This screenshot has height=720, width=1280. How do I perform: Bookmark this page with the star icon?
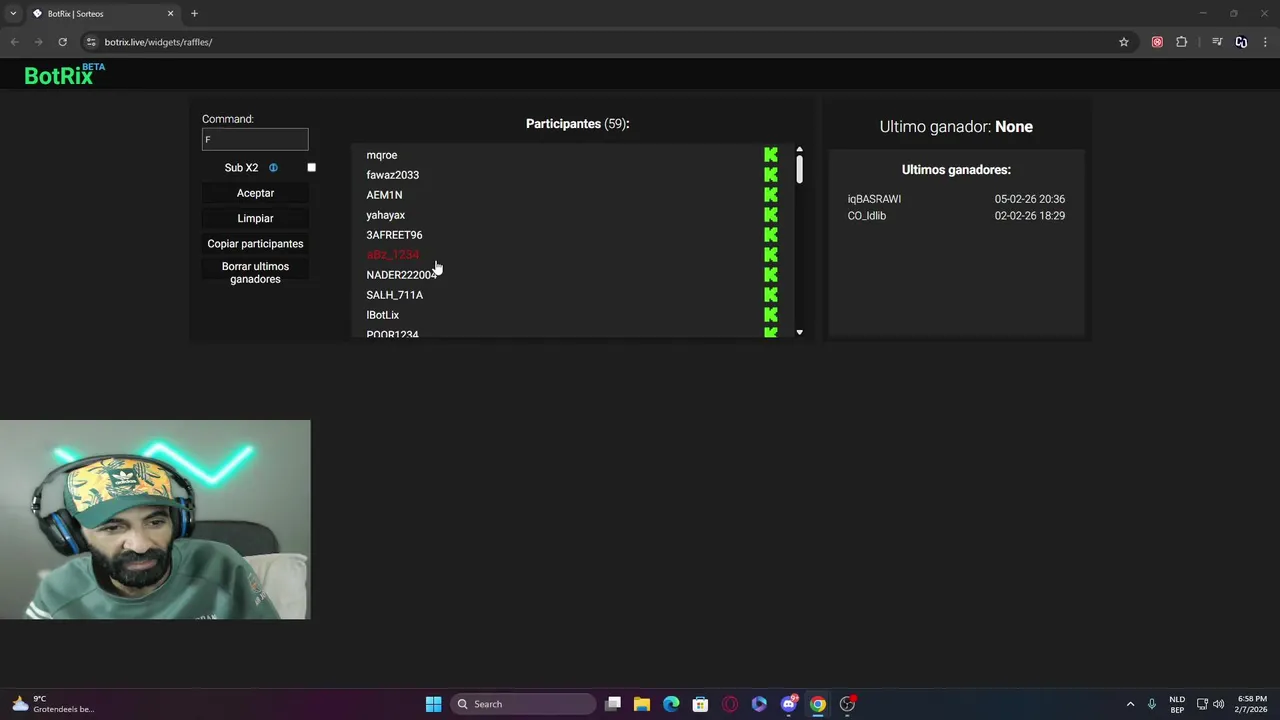pyautogui.click(x=1124, y=42)
